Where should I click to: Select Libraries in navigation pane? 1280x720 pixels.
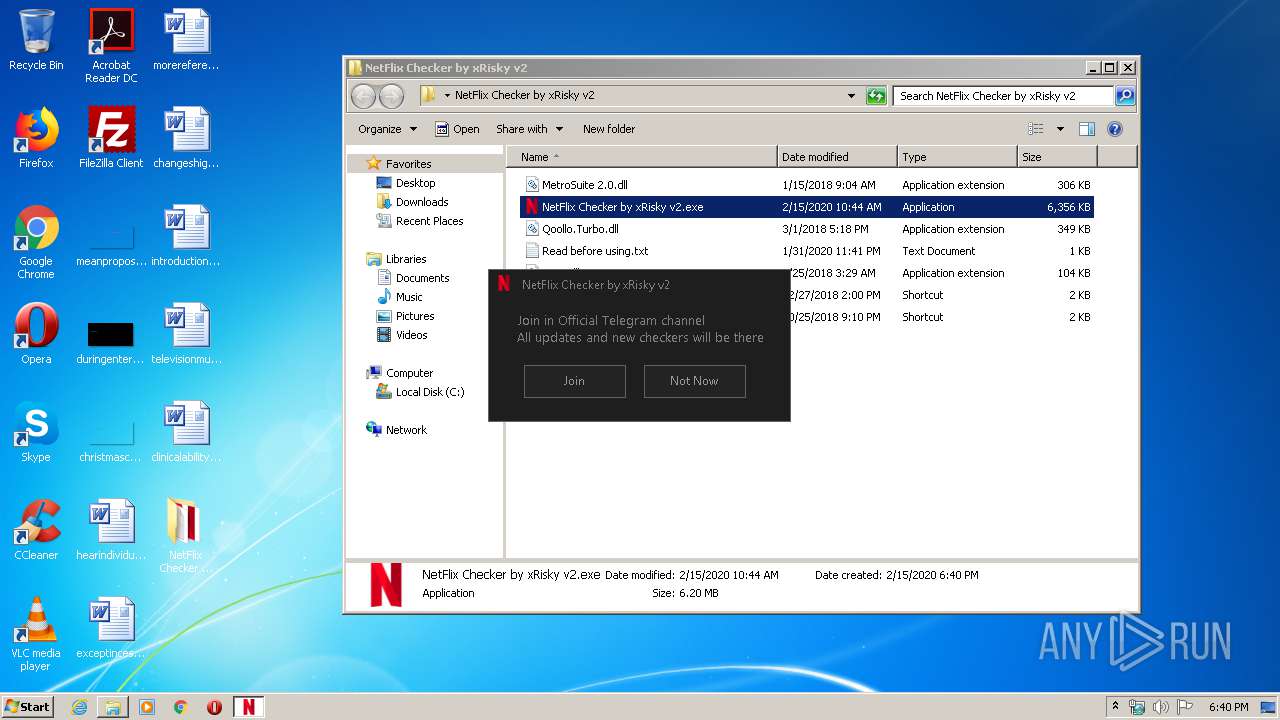pos(396,259)
